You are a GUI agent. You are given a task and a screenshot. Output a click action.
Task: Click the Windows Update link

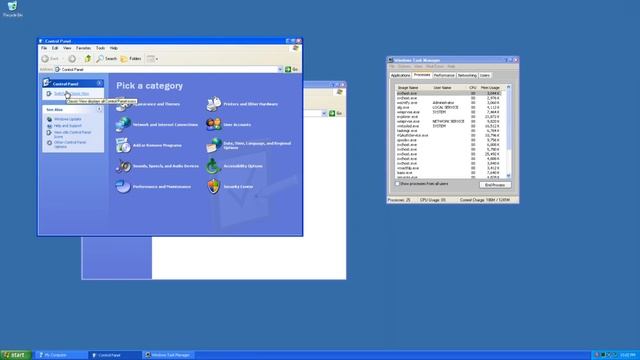coord(68,119)
